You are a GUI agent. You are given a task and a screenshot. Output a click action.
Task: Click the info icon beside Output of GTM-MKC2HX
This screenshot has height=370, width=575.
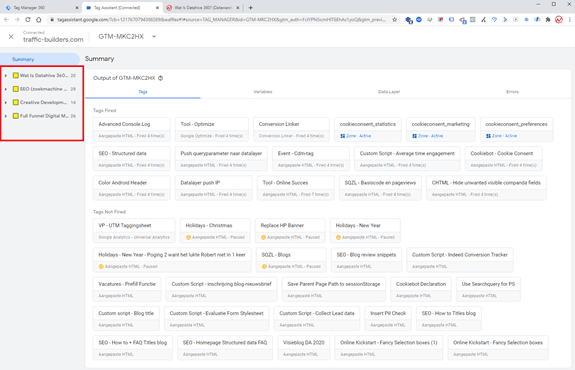pyautogui.click(x=161, y=78)
